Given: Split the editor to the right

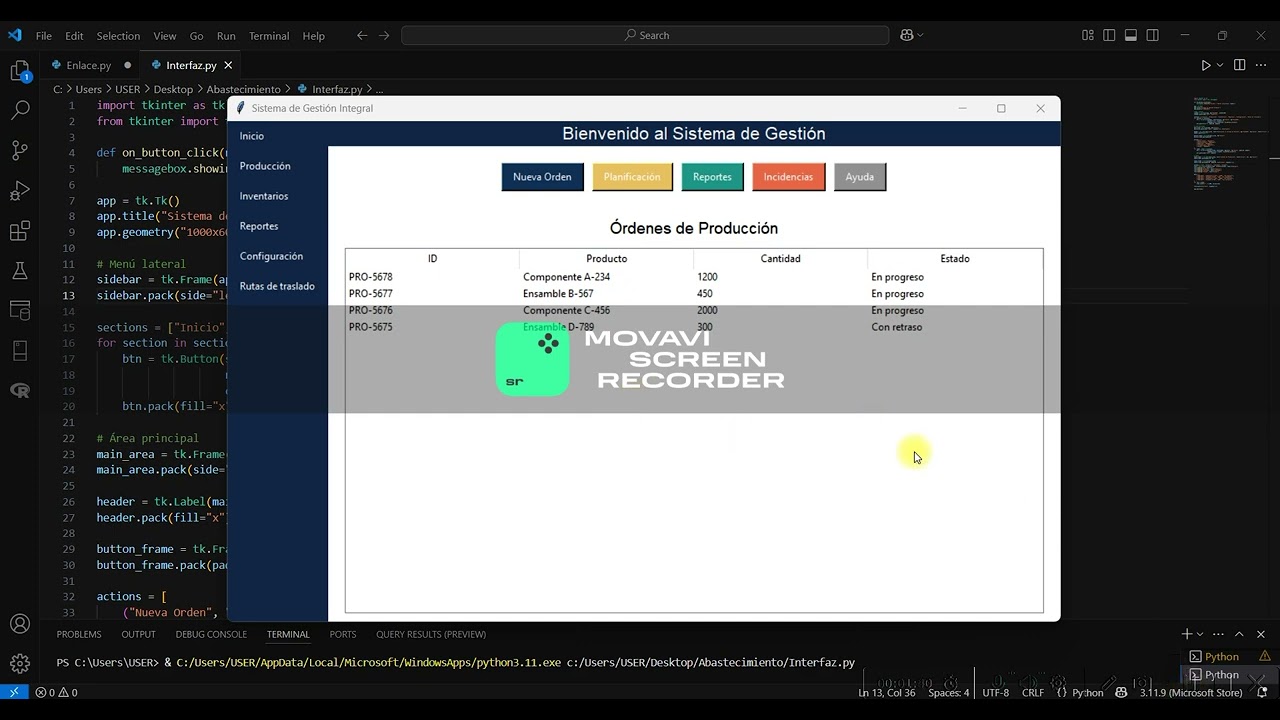Looking at the screenshot, I should tap(1239, 65).
